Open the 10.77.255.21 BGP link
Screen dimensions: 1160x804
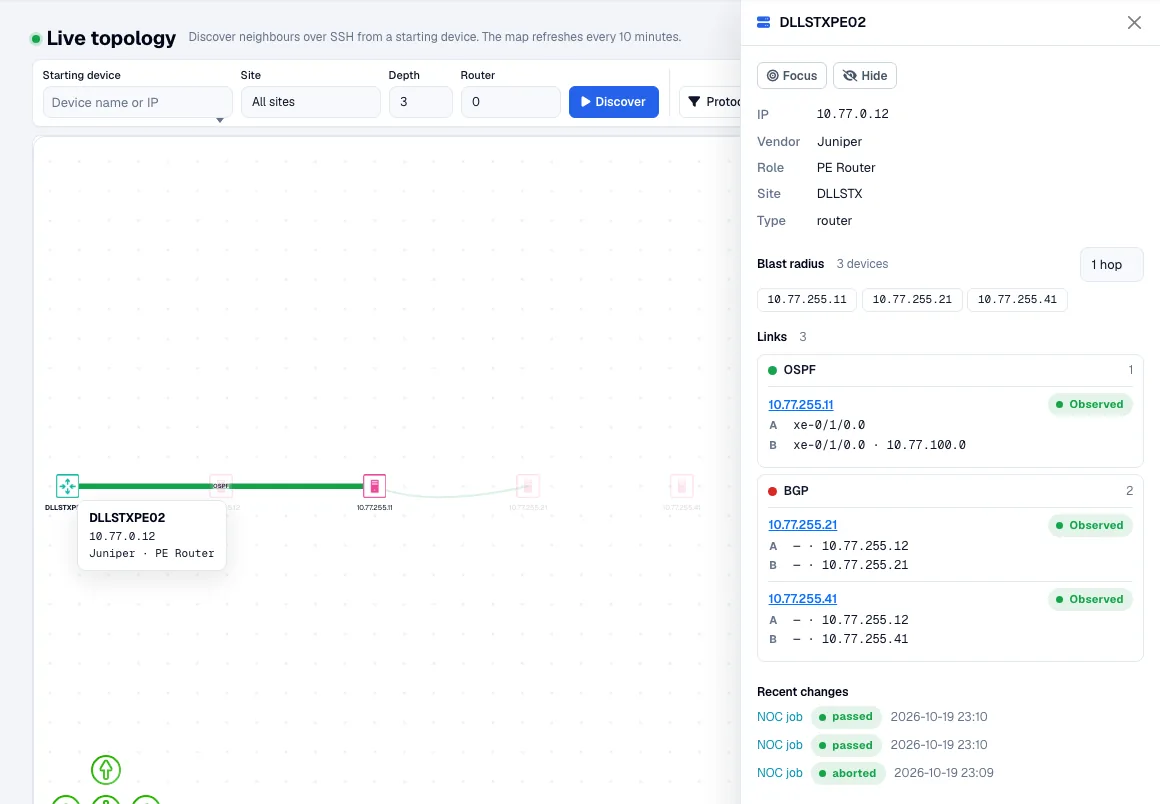click(x=803, y=525)
